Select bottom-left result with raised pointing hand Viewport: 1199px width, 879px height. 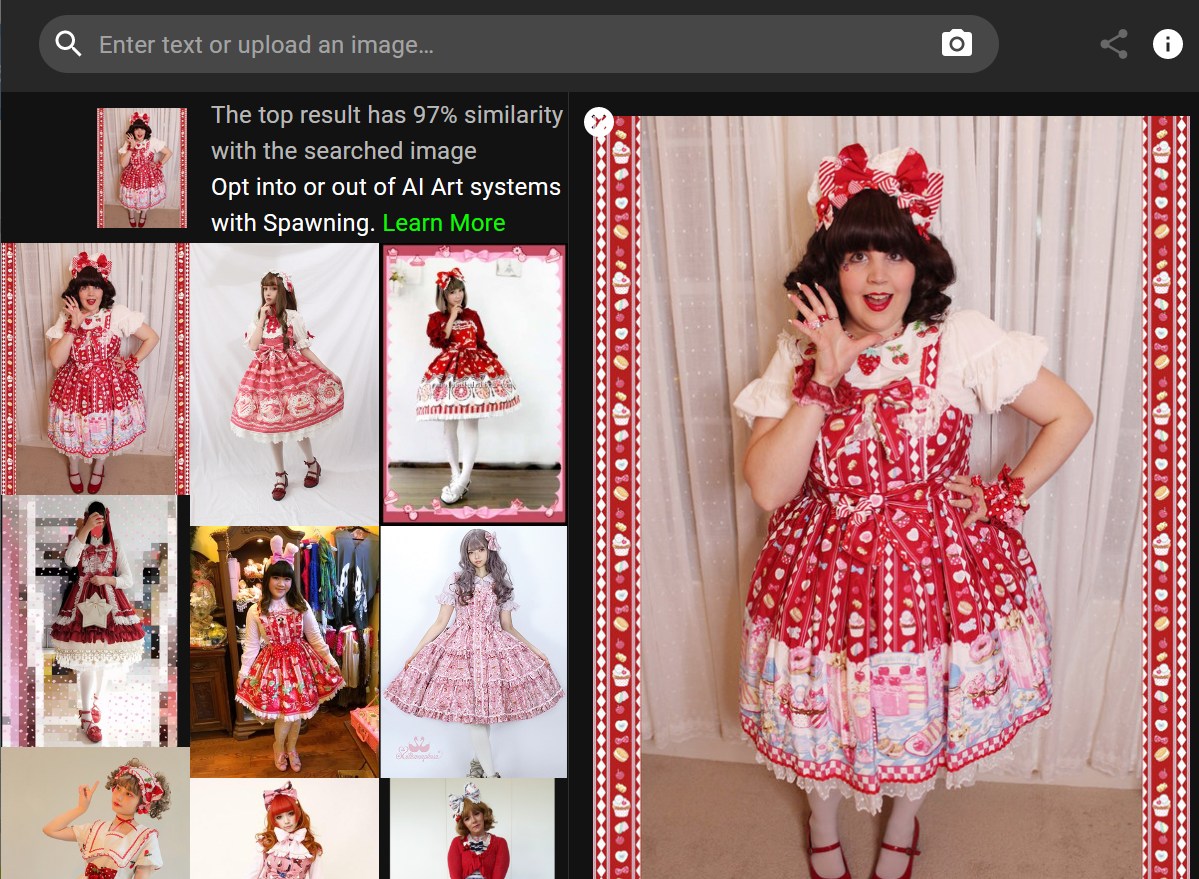click(x=95, y=813)
